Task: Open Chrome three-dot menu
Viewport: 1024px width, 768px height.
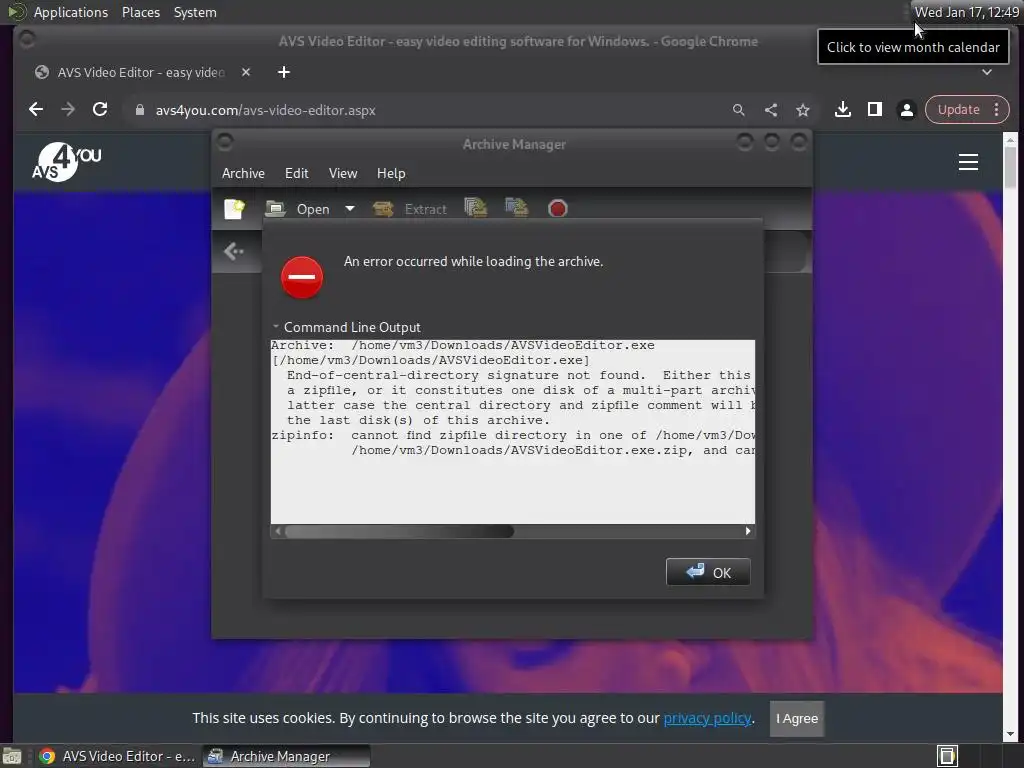Action: [997, 110]
